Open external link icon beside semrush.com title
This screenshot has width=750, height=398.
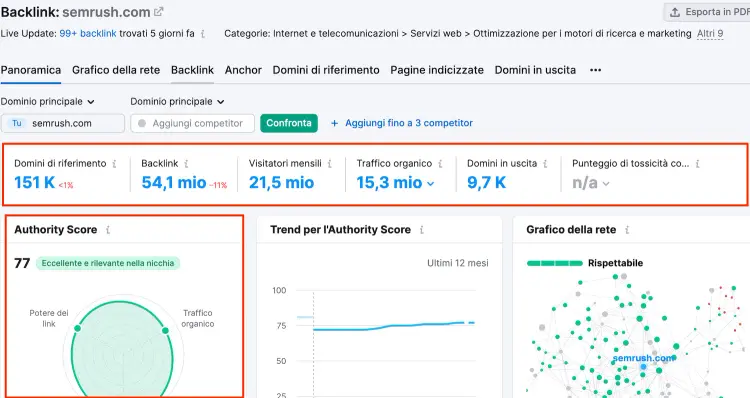coord(159,12)
